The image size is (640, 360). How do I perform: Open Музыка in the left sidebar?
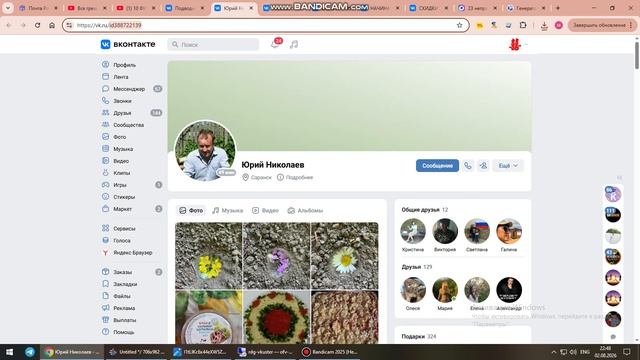pyautogui.click(x=123, y=149)
